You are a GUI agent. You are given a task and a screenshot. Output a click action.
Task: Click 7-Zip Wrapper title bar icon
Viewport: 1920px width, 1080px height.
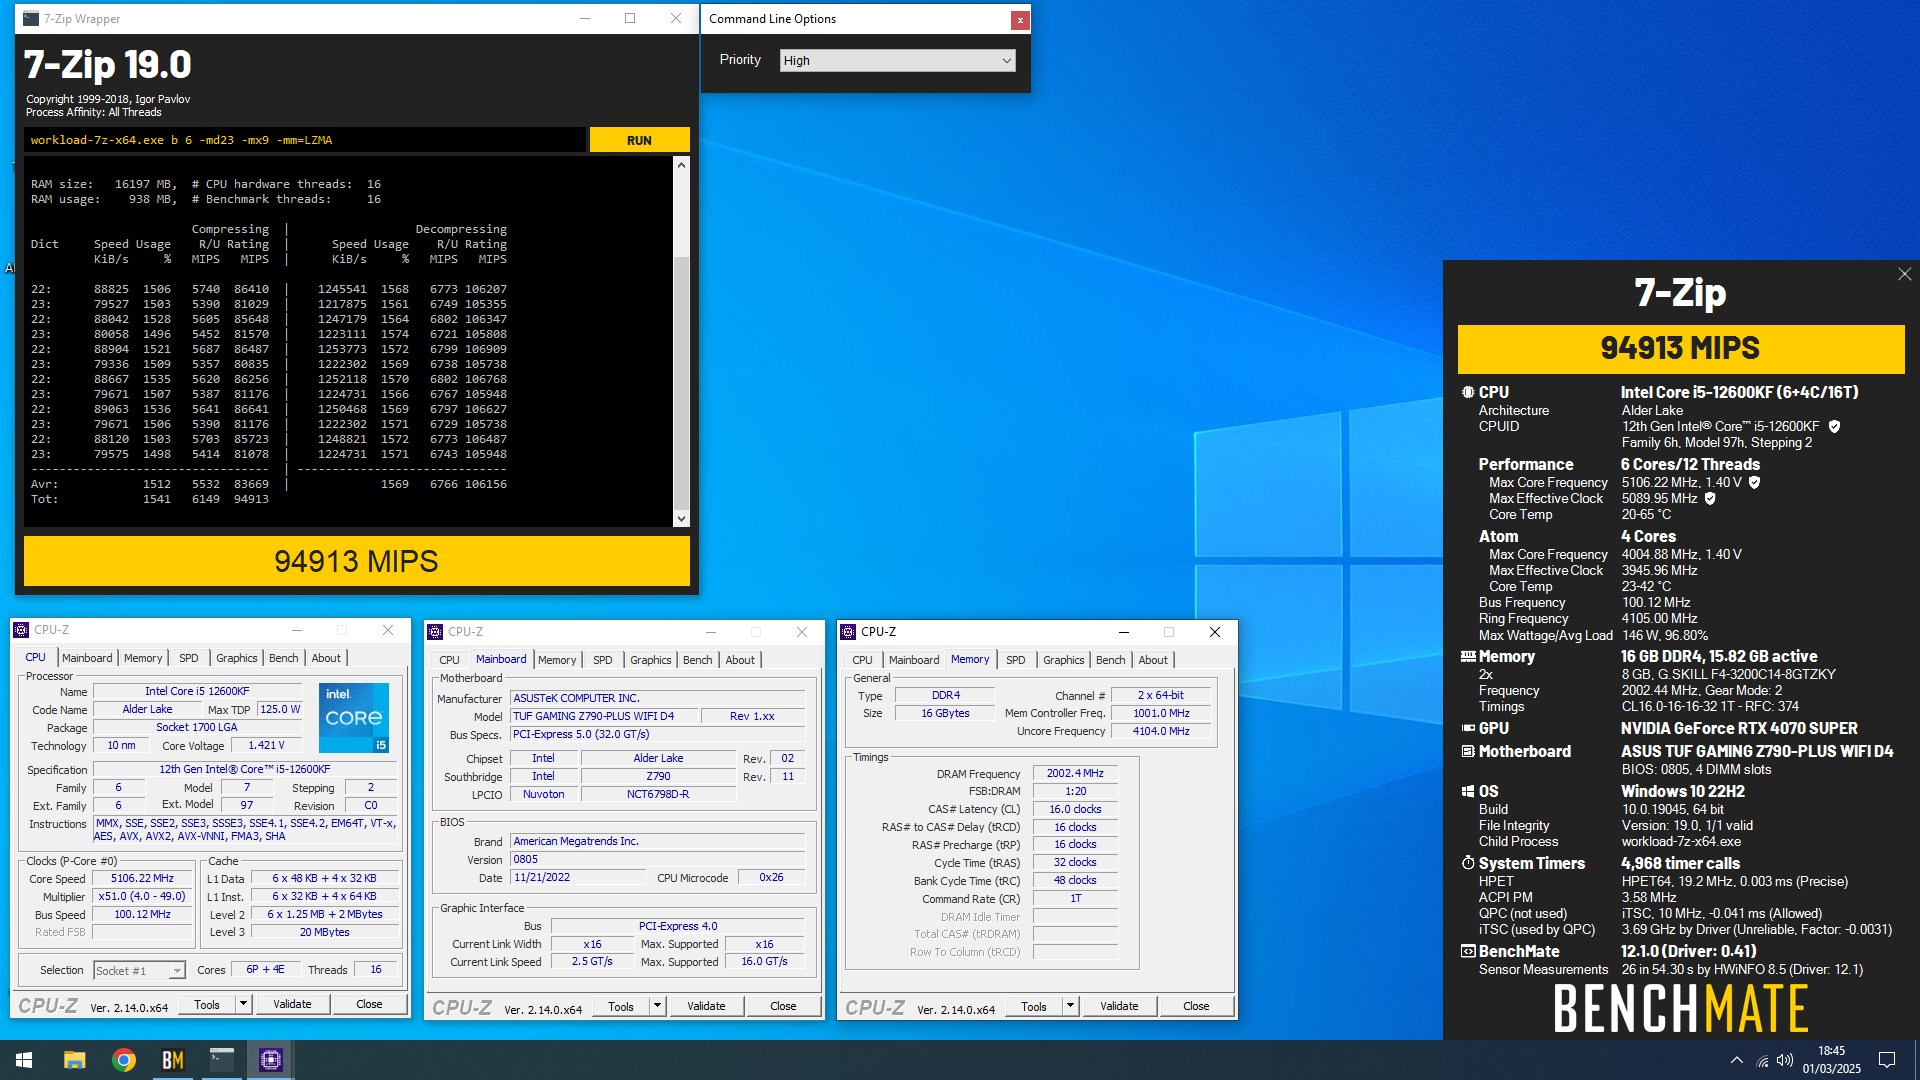pyautogui.click(x=31, y=19)
